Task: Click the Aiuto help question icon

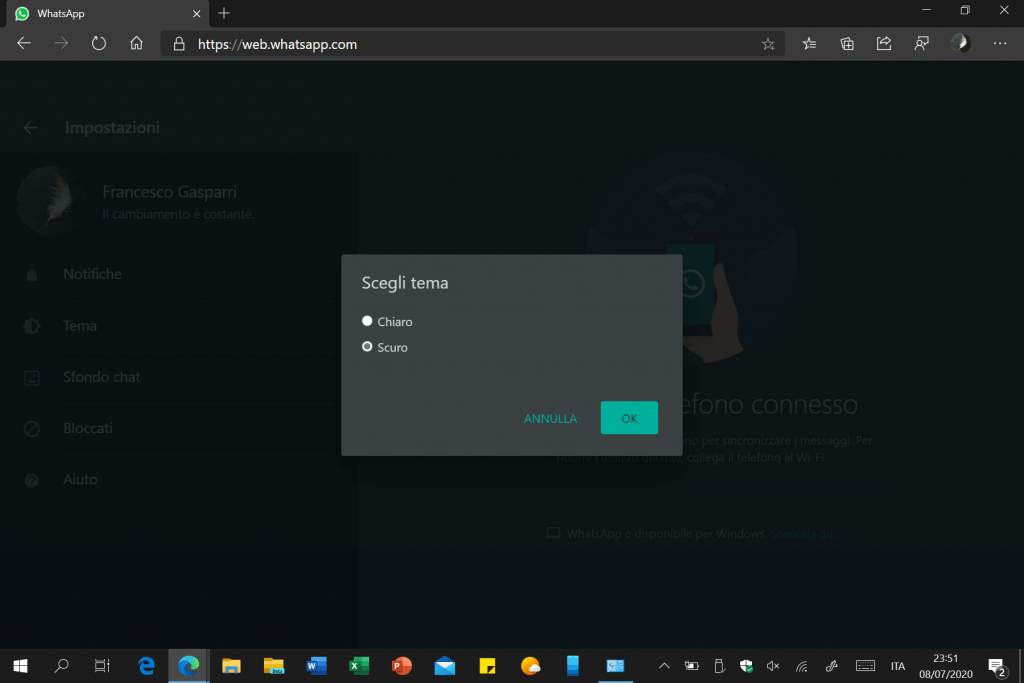Action: (x=32, y=480)
